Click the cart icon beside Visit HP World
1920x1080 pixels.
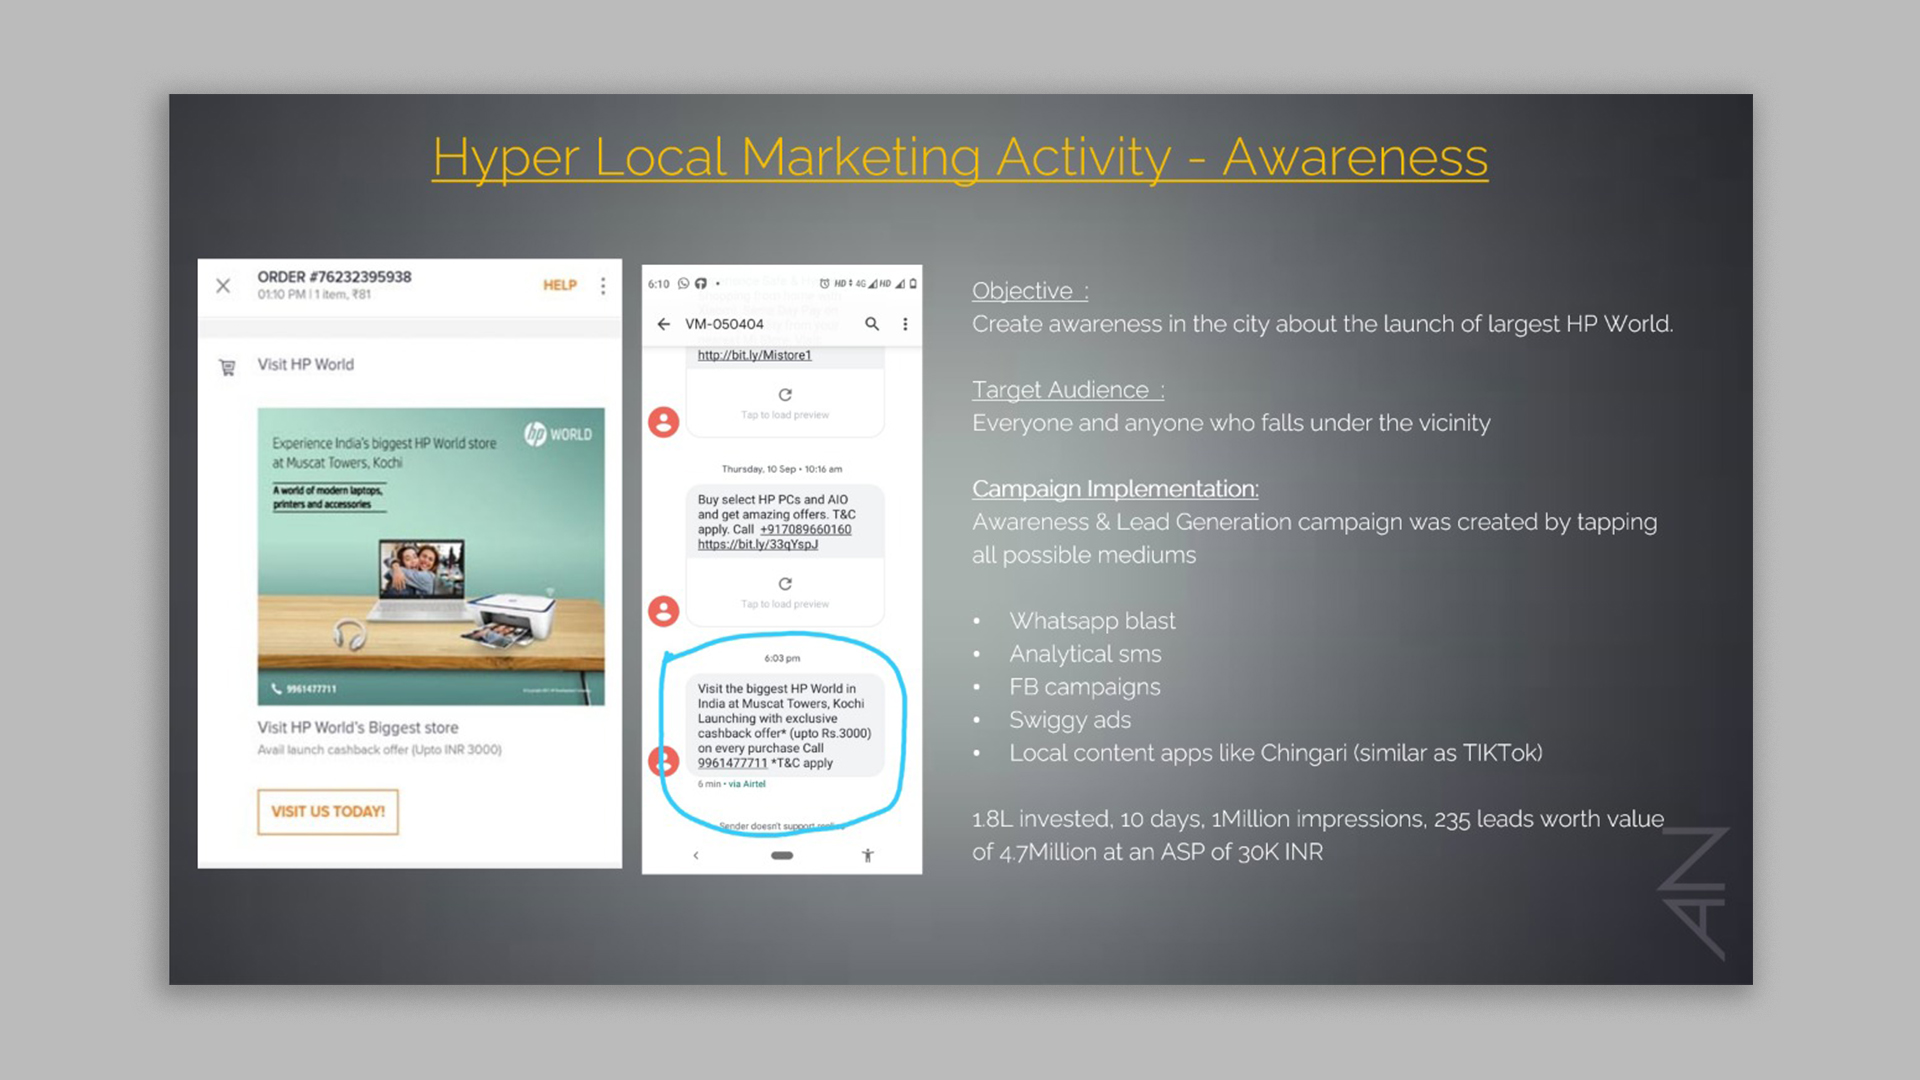coord(227,367)
